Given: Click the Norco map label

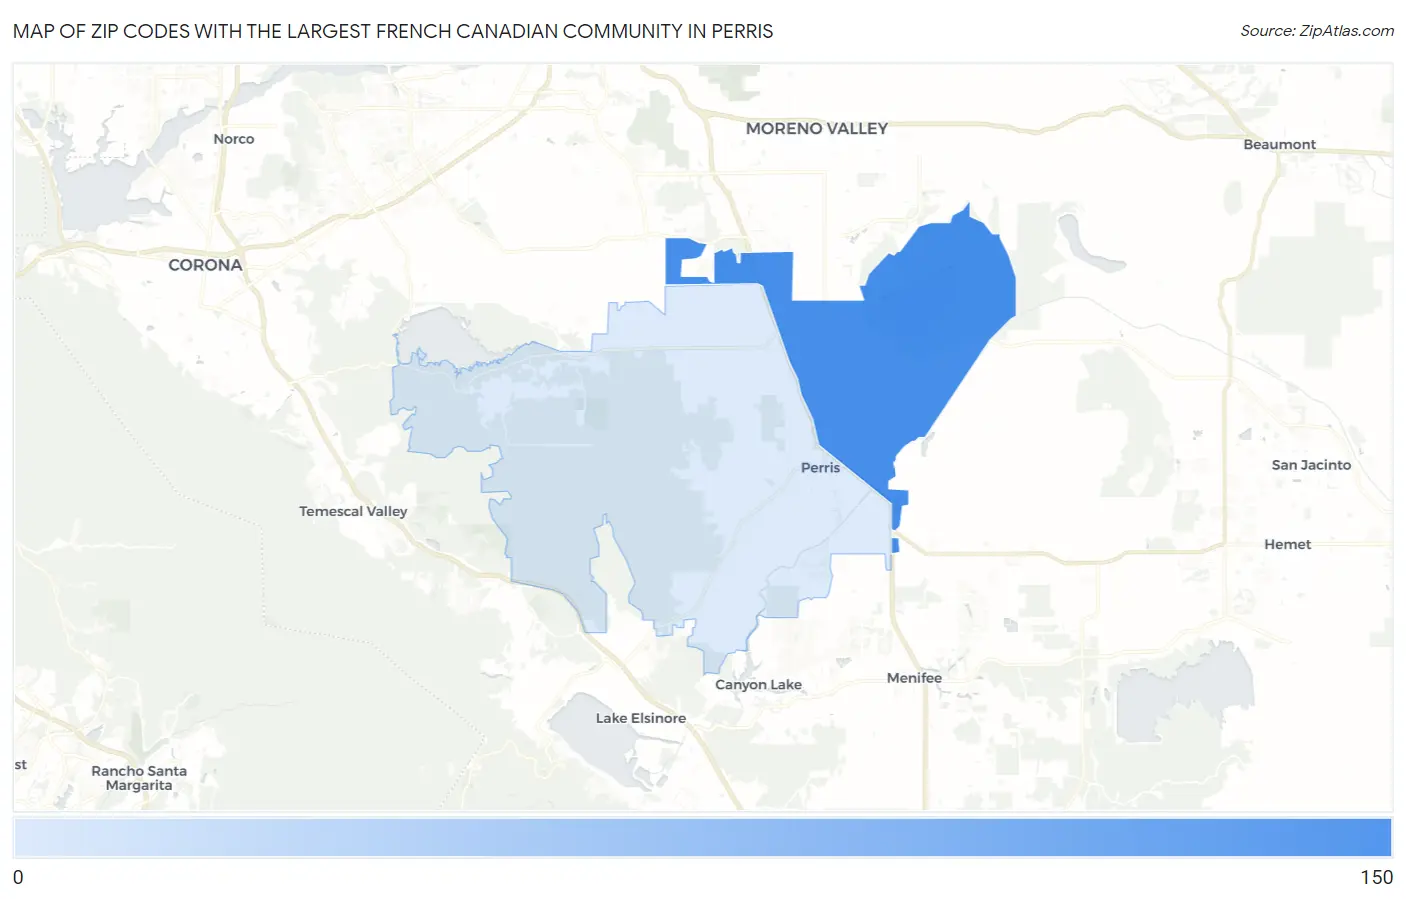Looking at the screenshot, I should click(x=234, y=139).
